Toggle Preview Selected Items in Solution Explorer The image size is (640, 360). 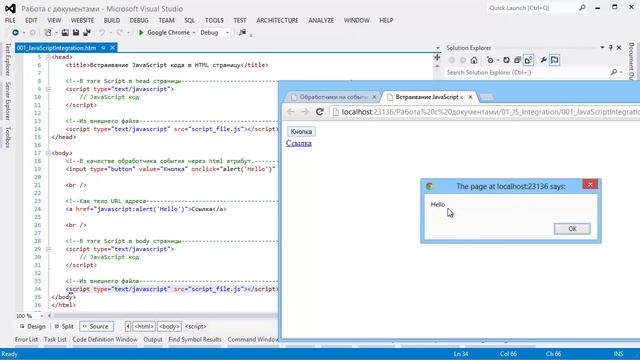pyautogui.click(x=554, y=60)
